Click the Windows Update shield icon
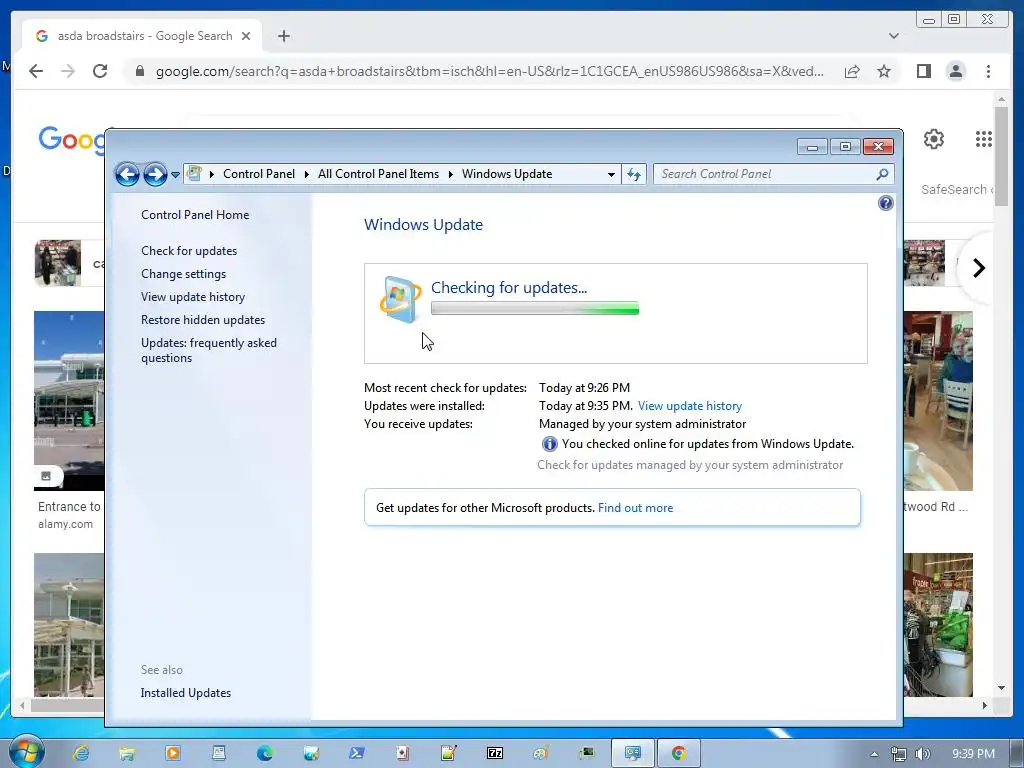Image resolution: width=1024 pixels, height=768 pixels. (x=400, y=300)
